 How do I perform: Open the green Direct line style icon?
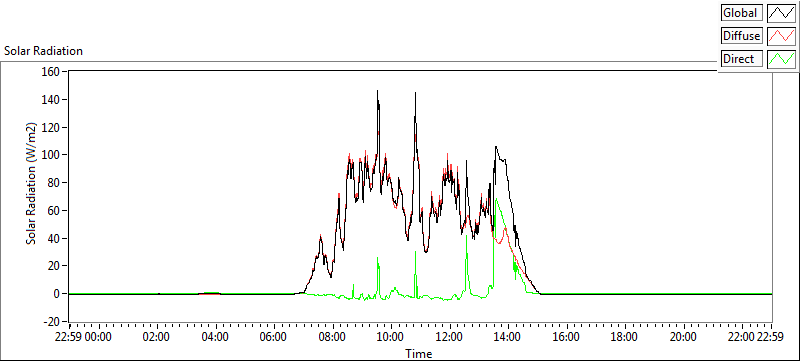point(782,59)
